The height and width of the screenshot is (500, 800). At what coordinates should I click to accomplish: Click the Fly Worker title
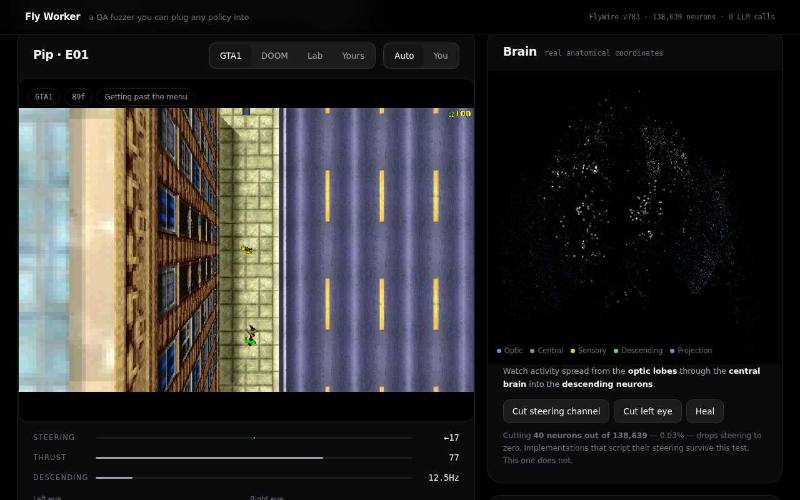[x=53, y=16]
